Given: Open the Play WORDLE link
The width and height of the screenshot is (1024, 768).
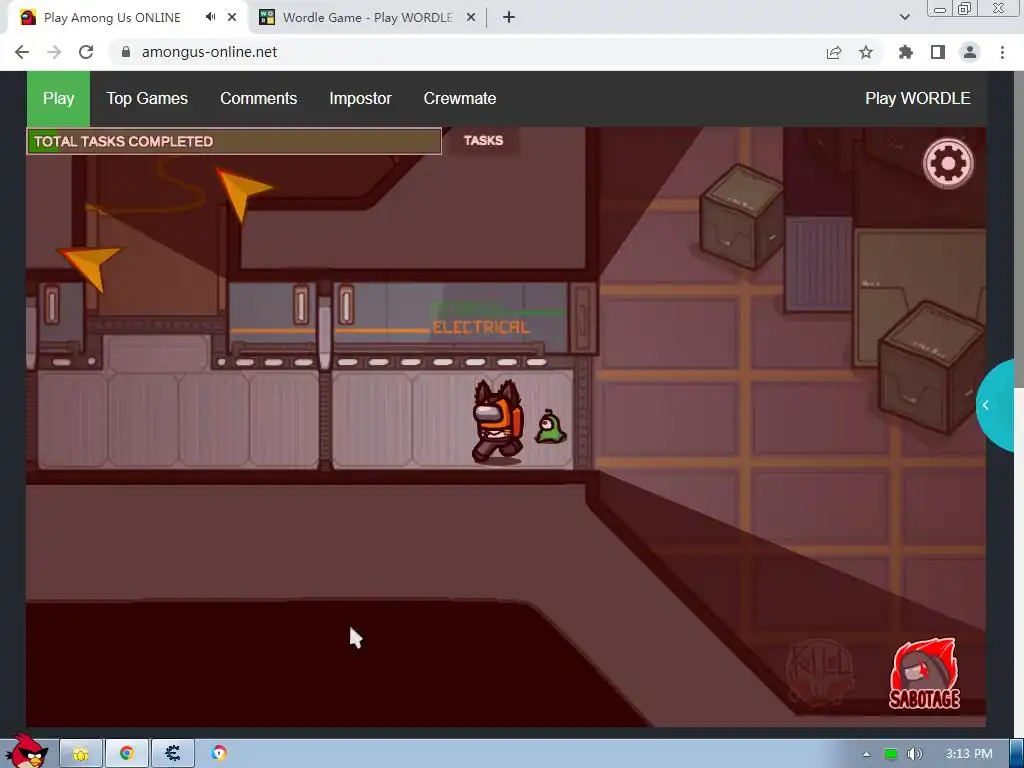Looking at the screenshot, I should click(x=918, y=99).
